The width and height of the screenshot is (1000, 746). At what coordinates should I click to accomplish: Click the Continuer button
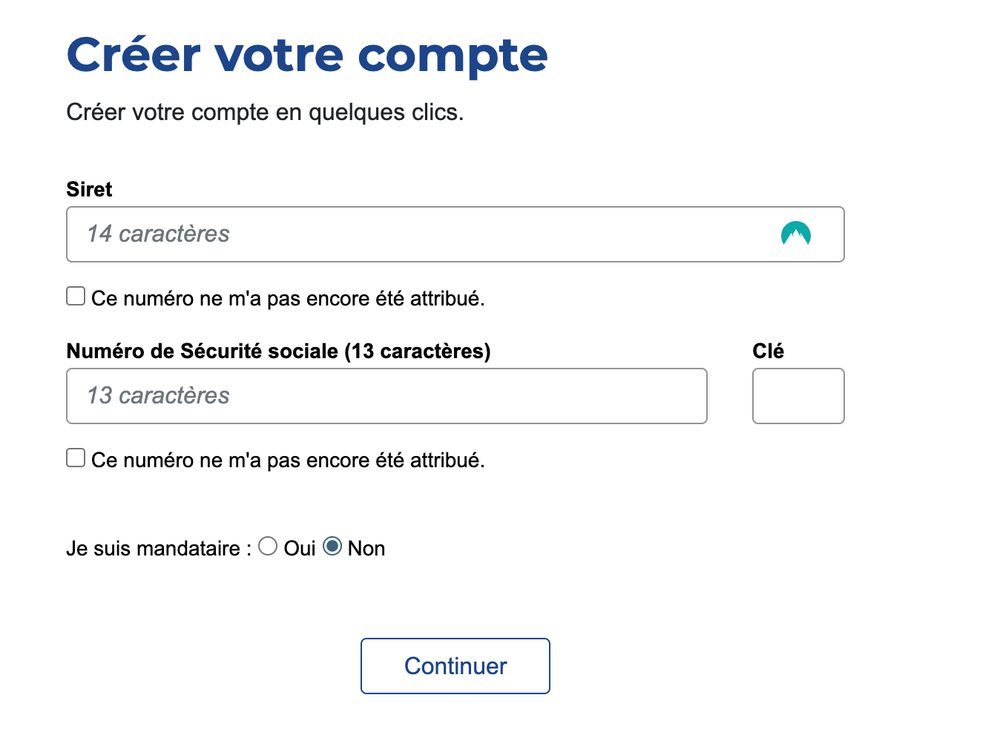455,666
